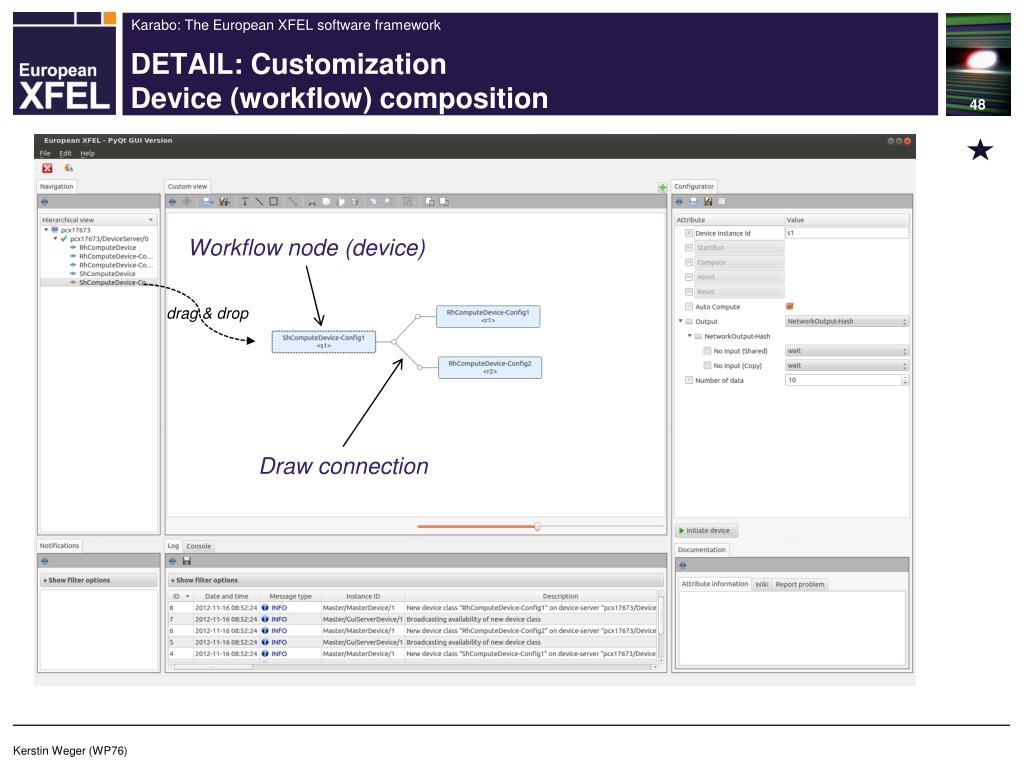Switch to the Log tab
Image resolution: width=1024 pixels, height=768 pixels.
tap(173, 545)
